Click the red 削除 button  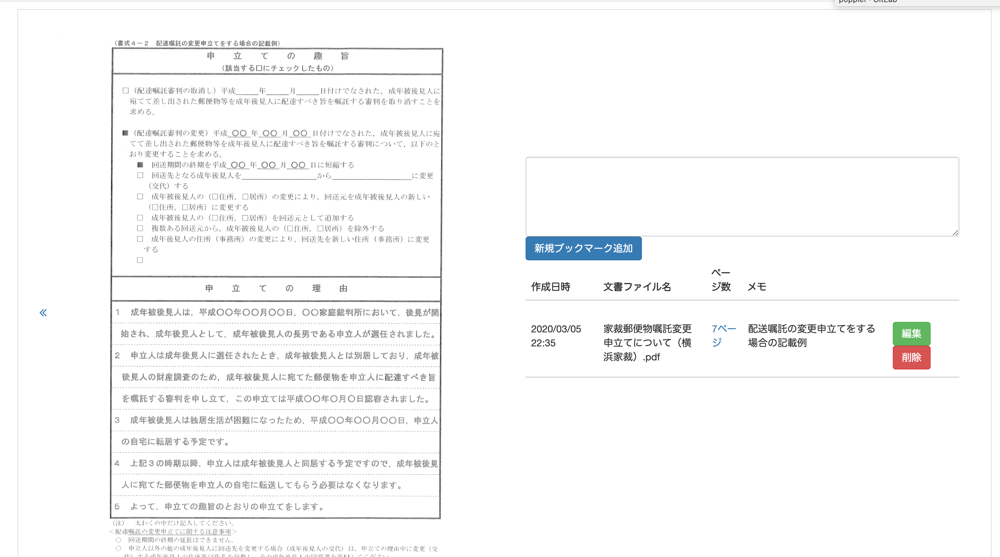coord(911,358)
